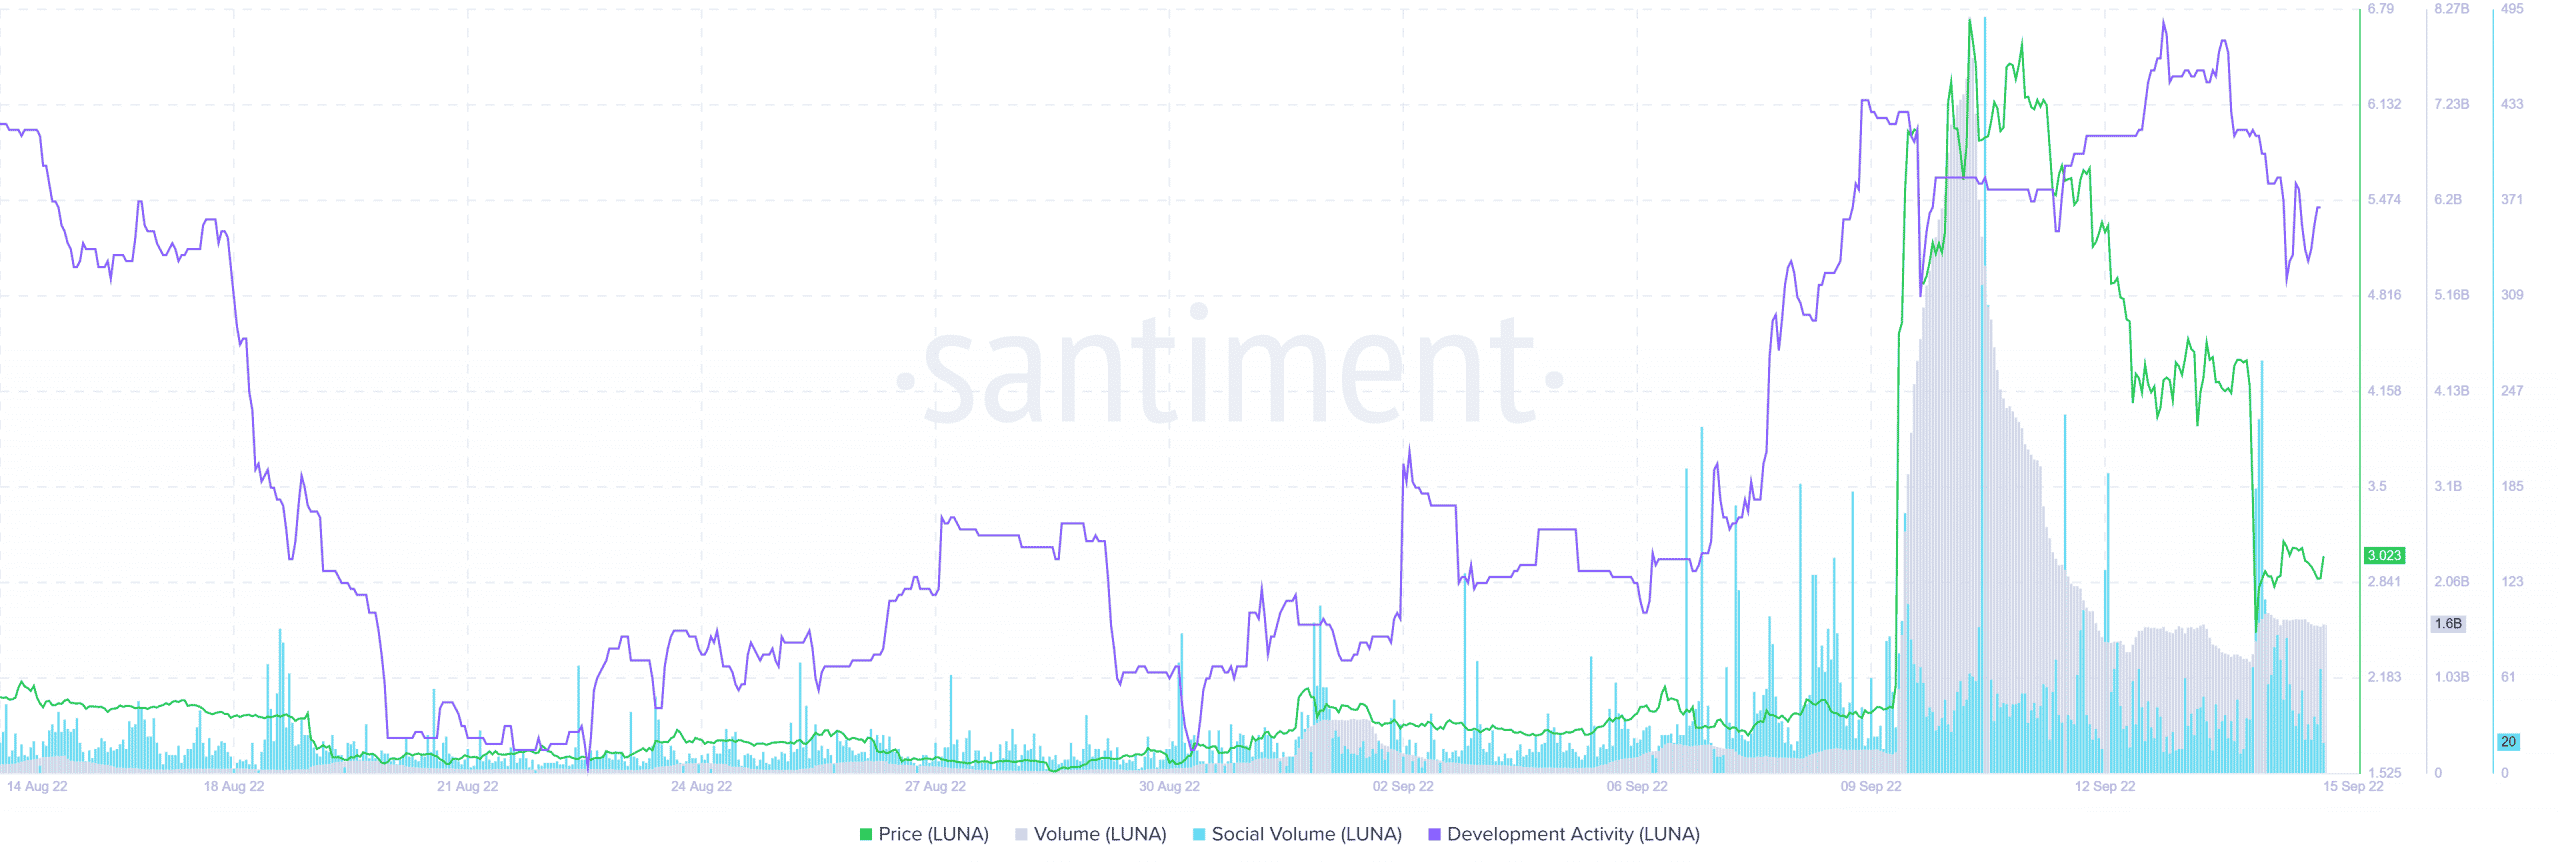Click the cyan Social Volume legend square
Screen dimensions: 2560x867
(x=1199, y=834)
